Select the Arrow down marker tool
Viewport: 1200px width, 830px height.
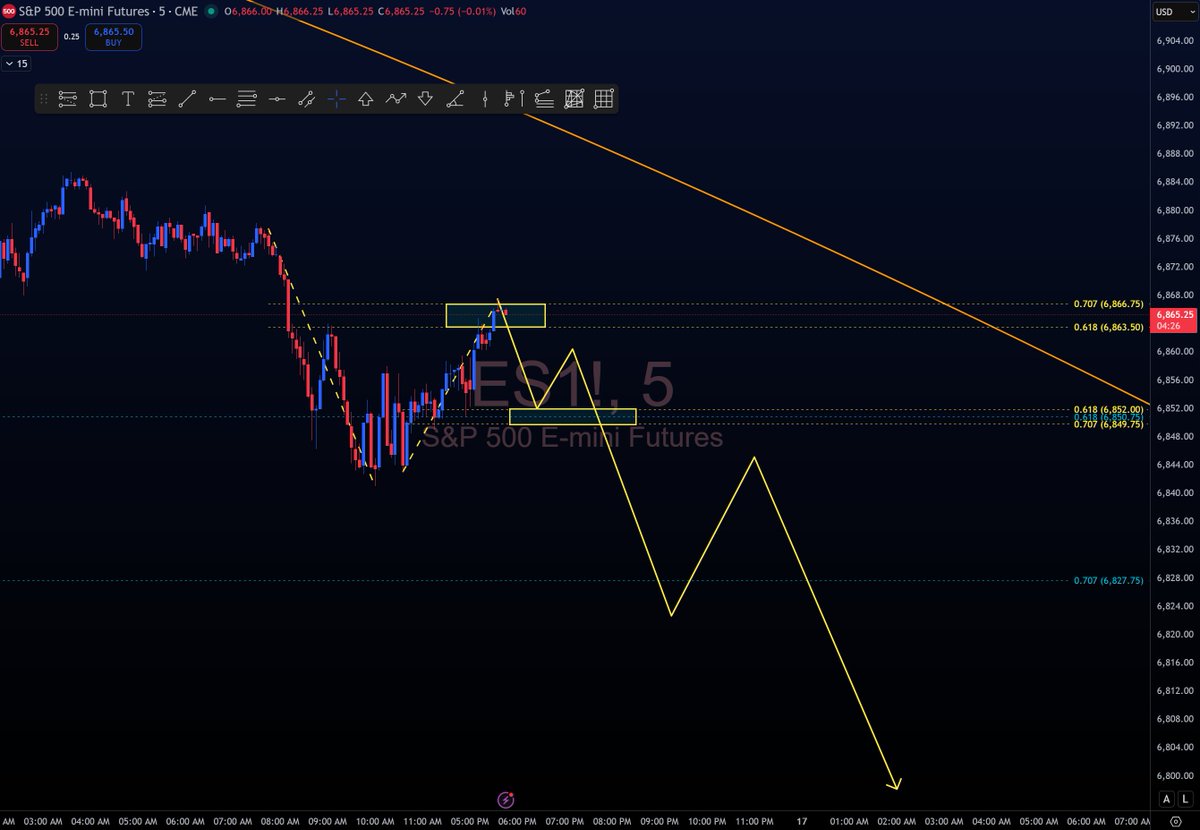(x=425, y=98)
